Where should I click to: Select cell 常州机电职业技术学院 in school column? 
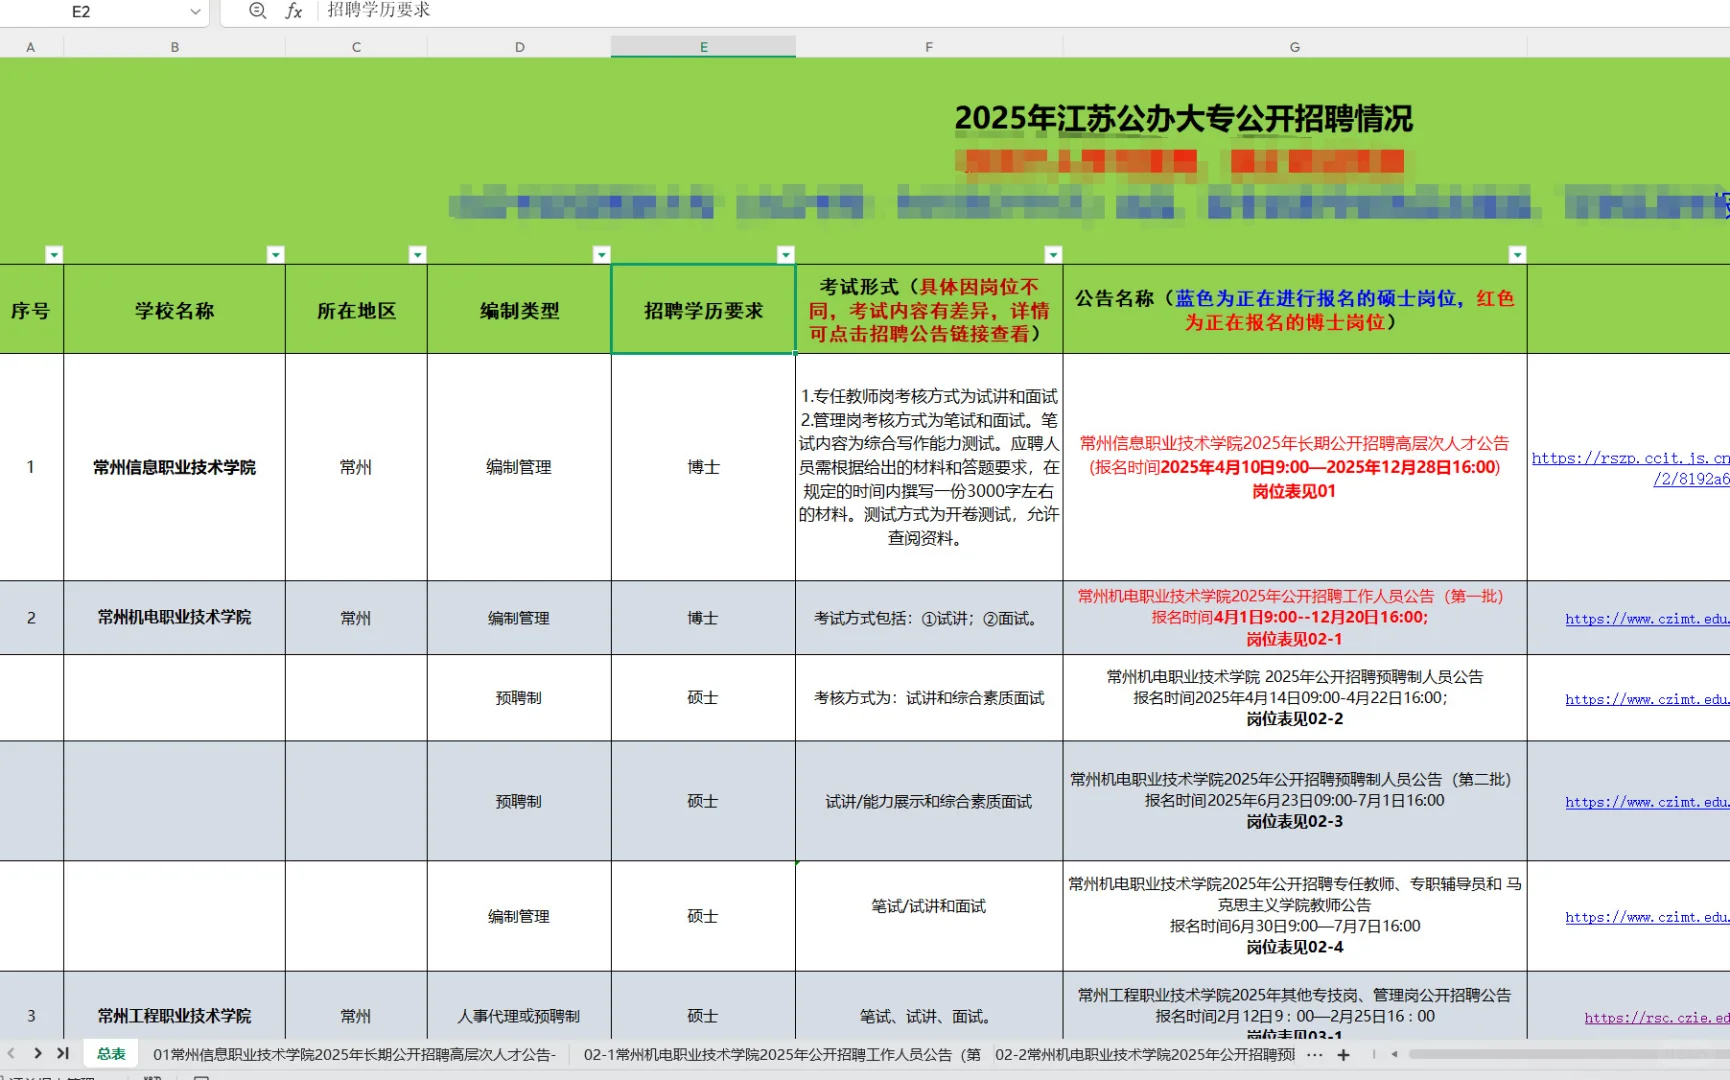(174, 618)
